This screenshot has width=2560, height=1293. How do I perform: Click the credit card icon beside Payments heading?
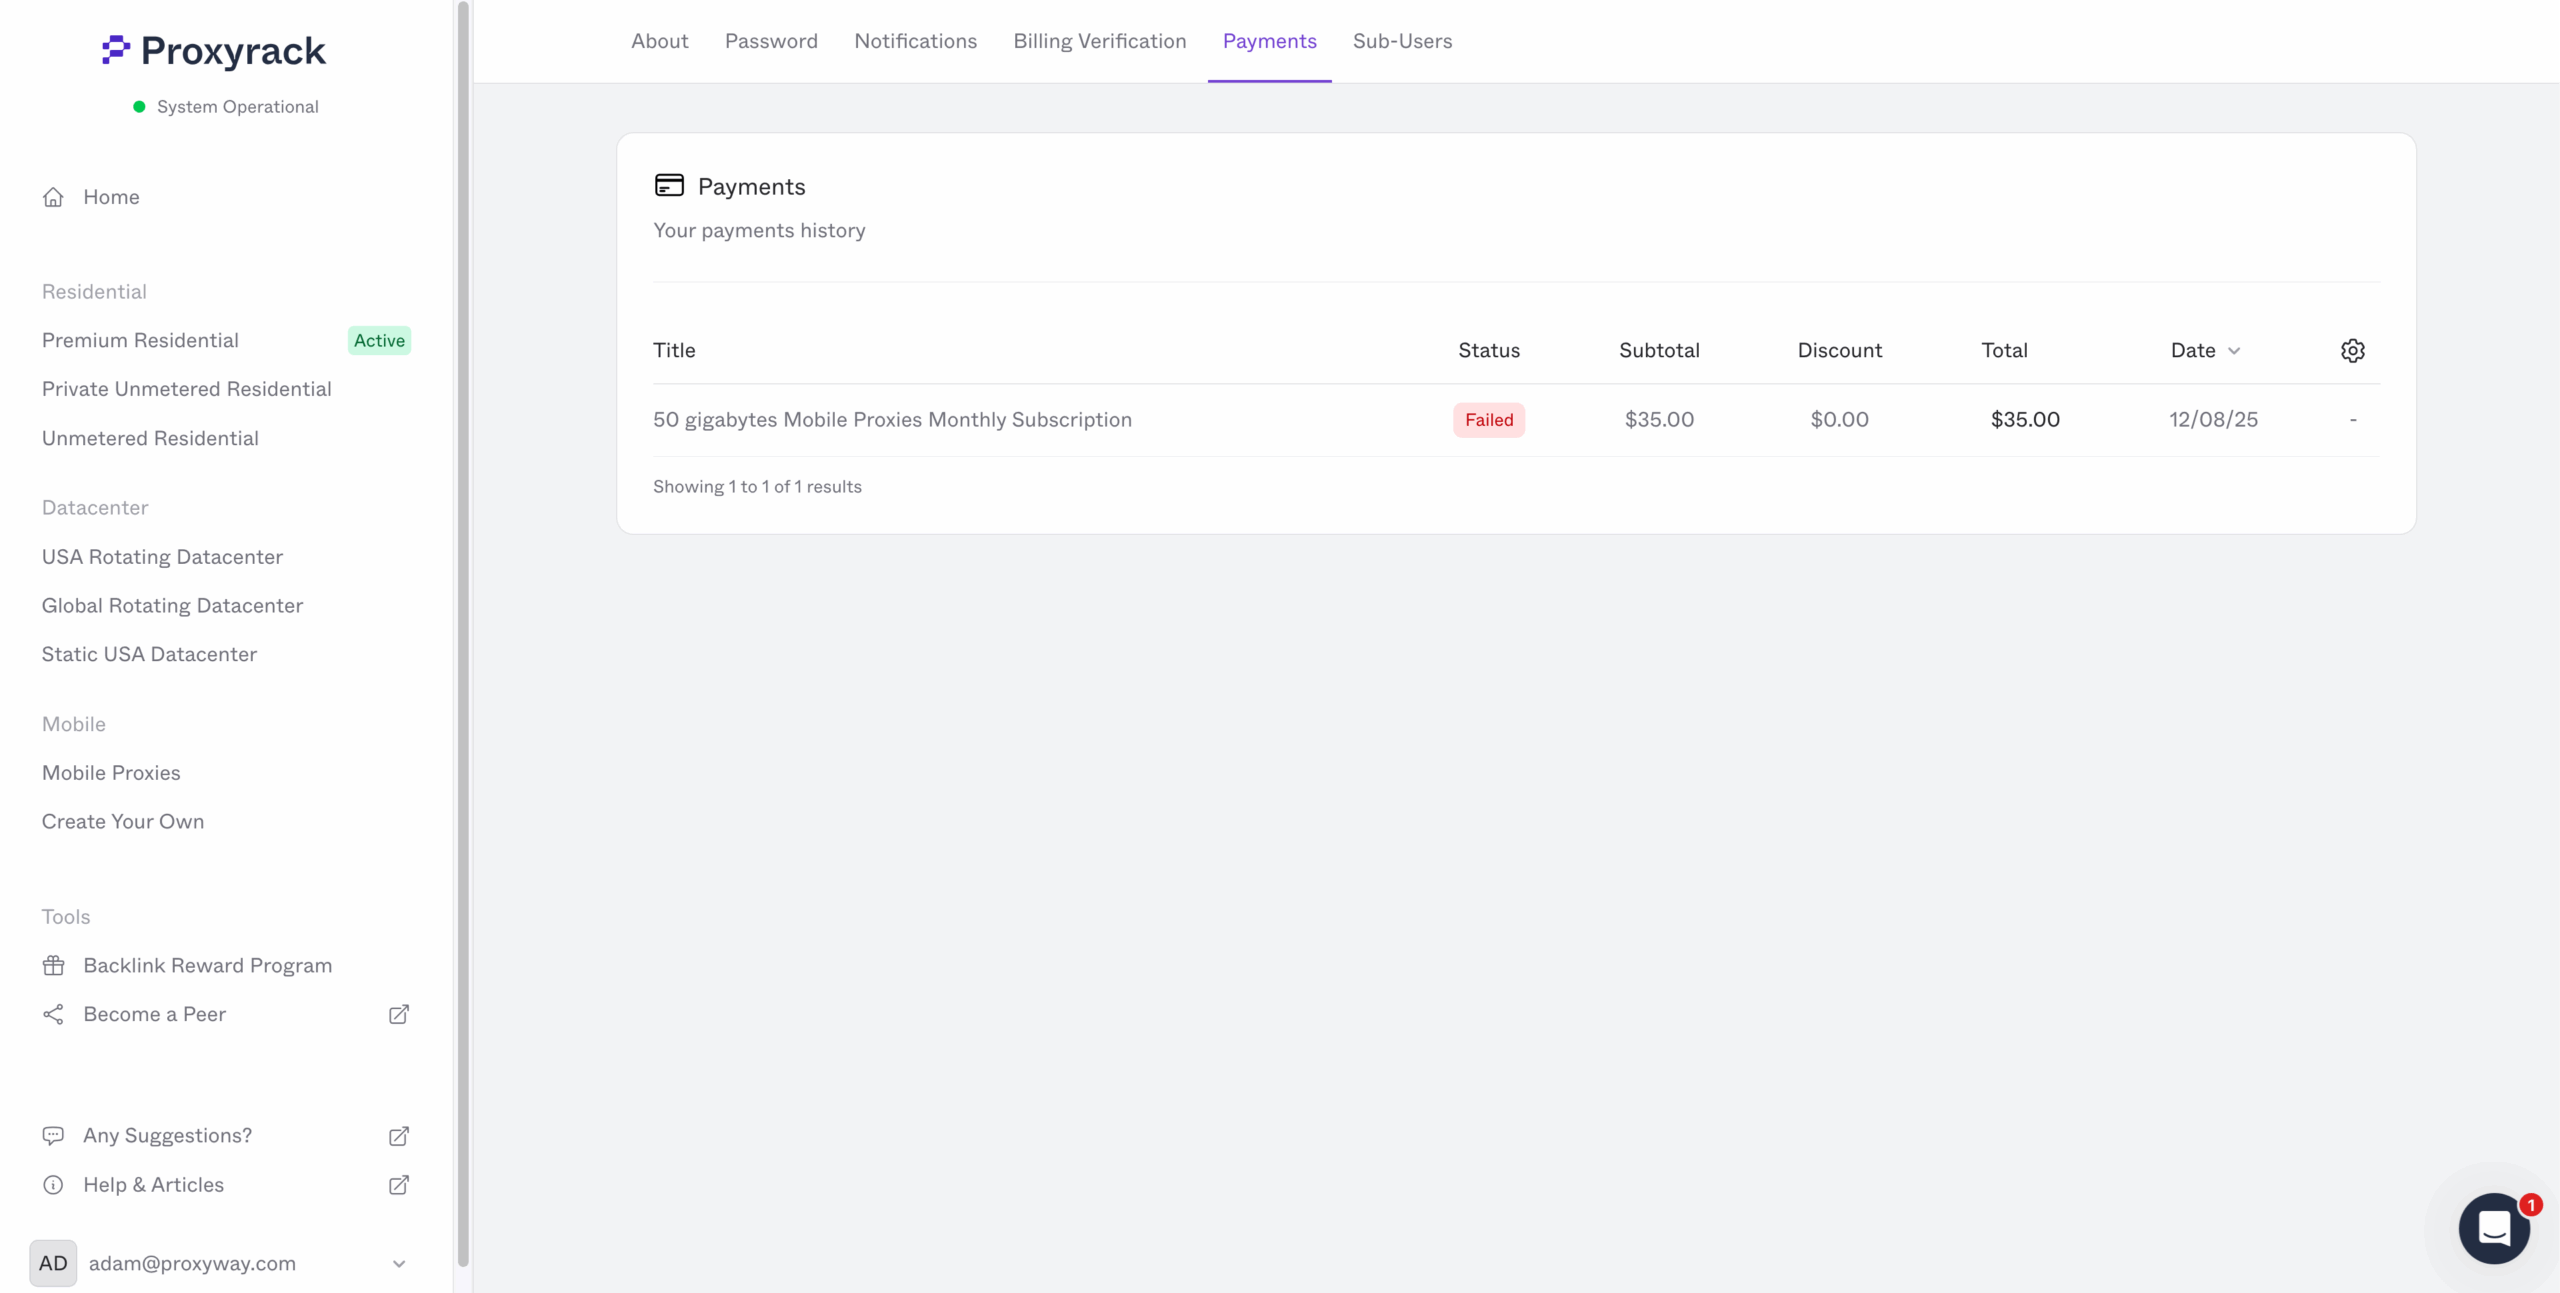tap(669, 184)
